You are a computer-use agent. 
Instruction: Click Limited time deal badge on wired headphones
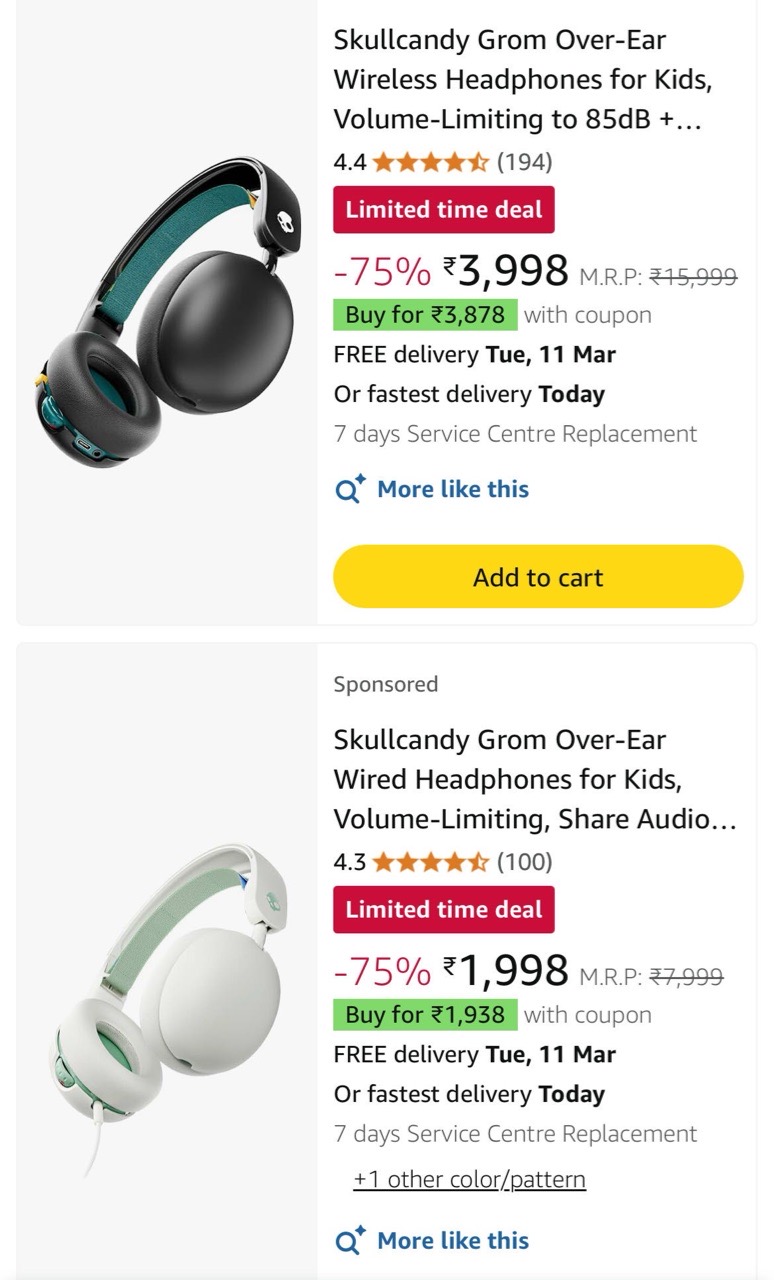tap(444, 910)
